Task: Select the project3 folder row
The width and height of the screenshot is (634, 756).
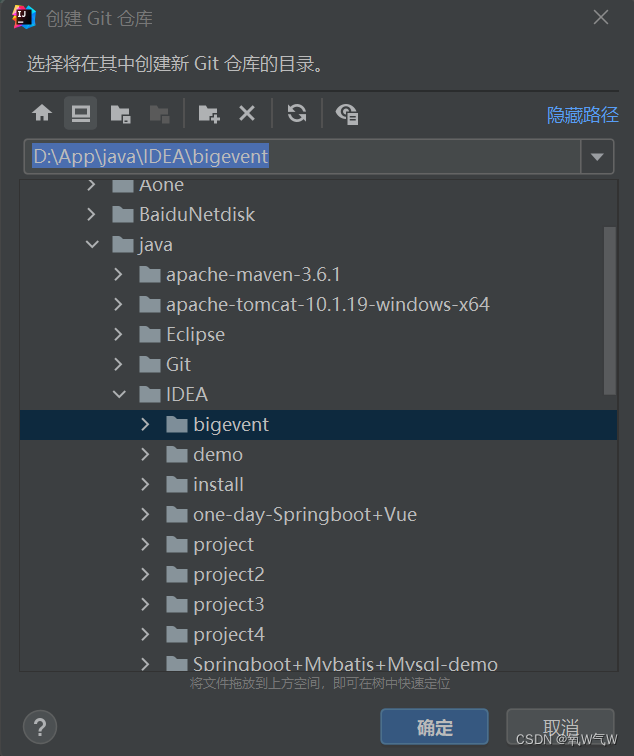Action: (318, 604)
